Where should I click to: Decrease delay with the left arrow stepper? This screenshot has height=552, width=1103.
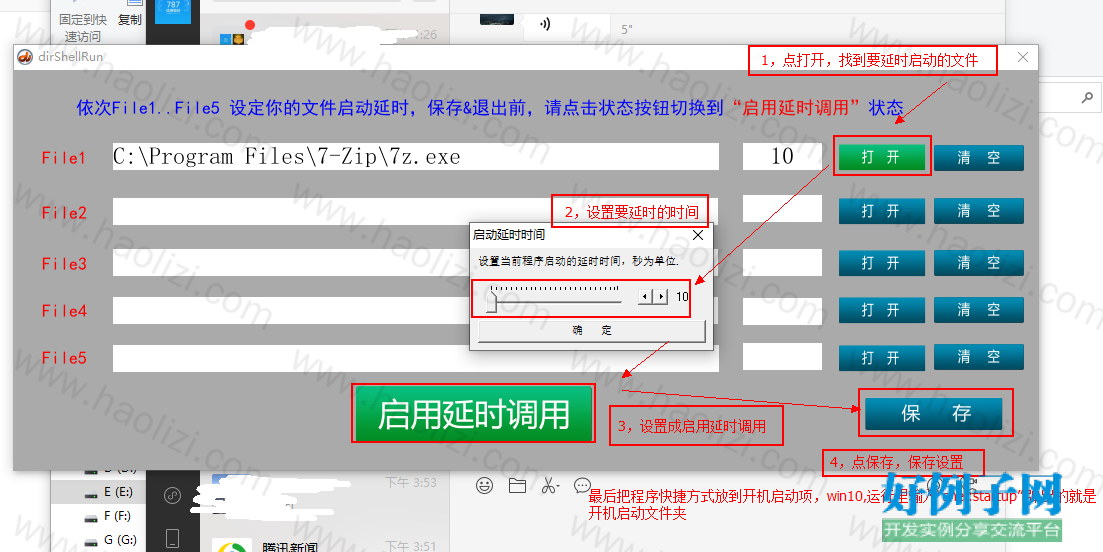pyautogui.click(x=645, y=297)
